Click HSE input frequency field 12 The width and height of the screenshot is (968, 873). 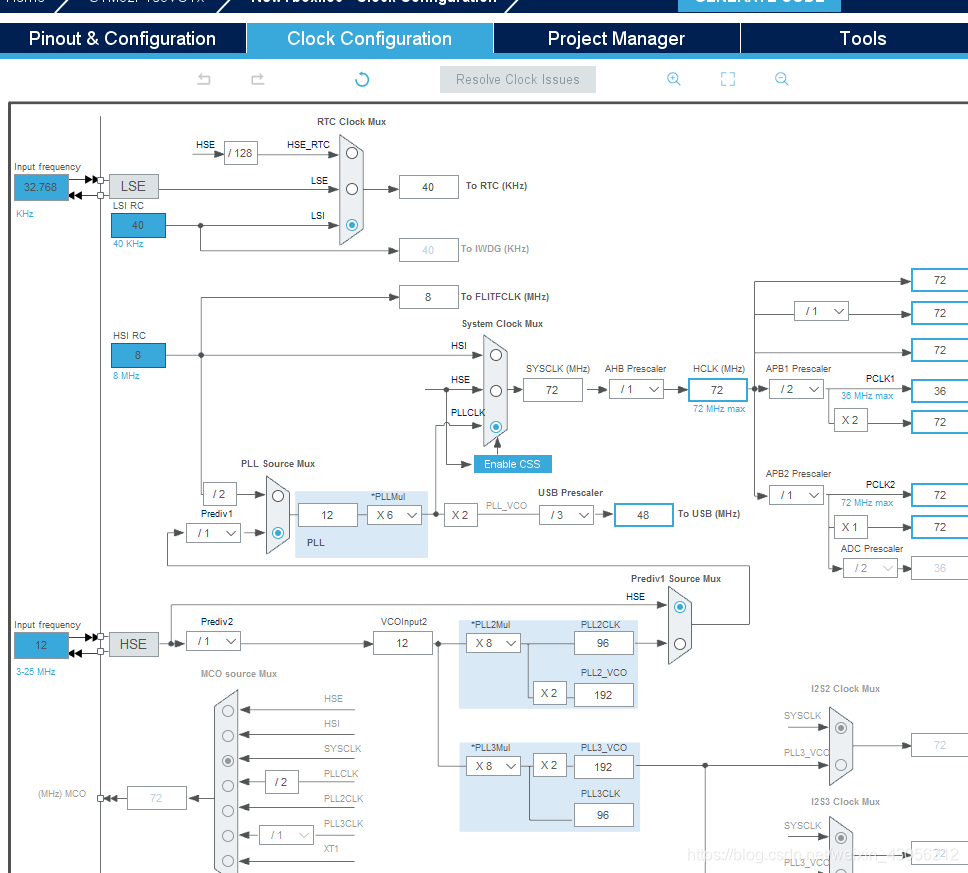pos(41,645)
